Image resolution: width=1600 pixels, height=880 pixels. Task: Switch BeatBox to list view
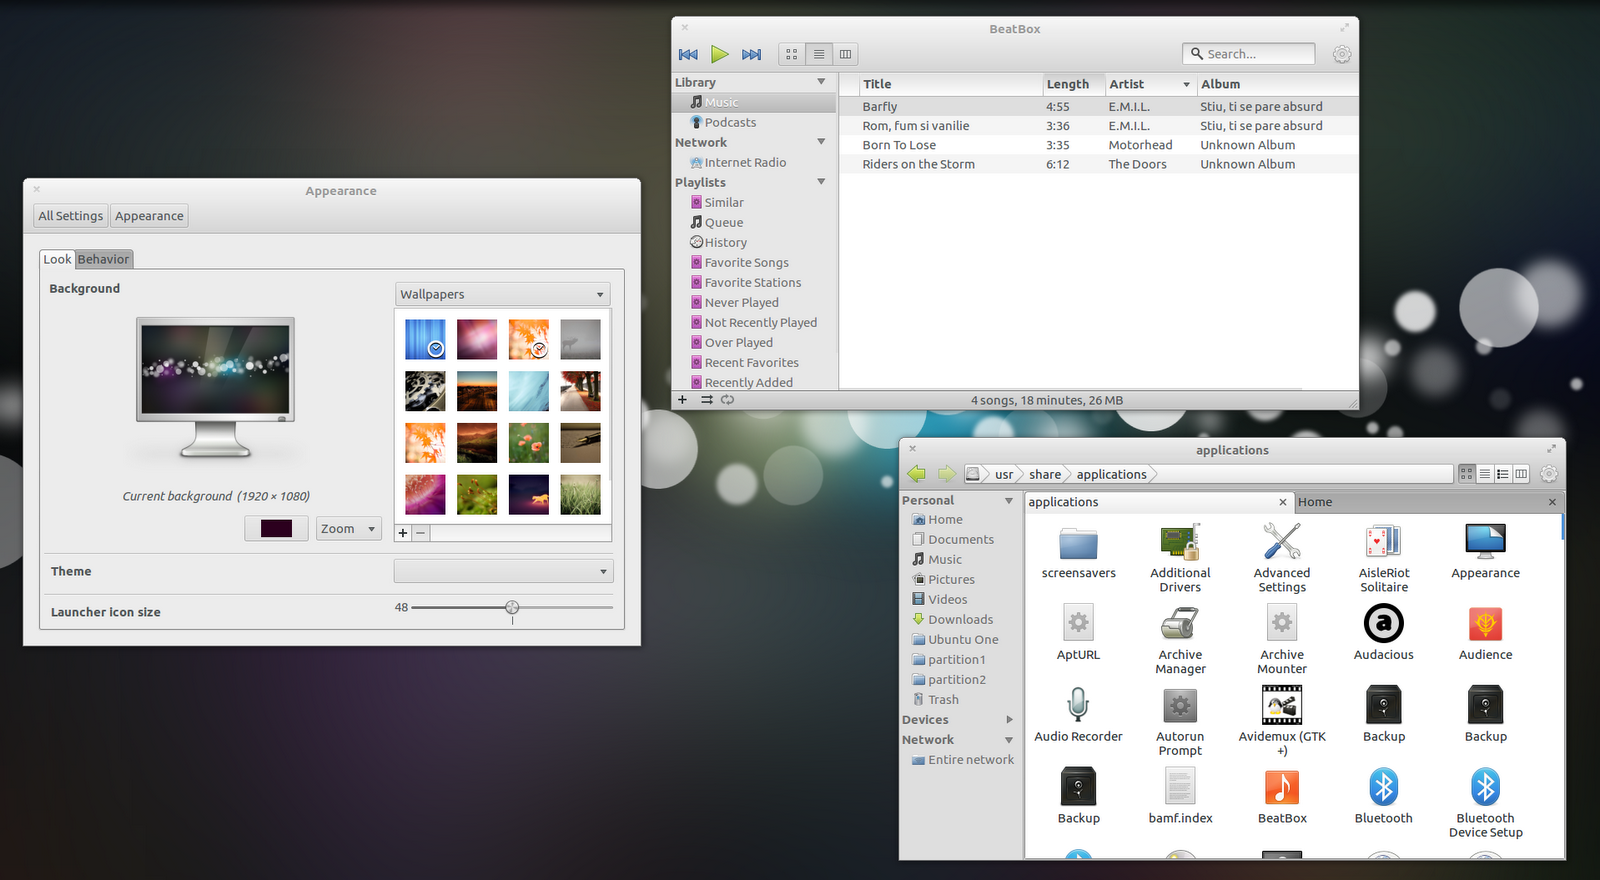819,54
